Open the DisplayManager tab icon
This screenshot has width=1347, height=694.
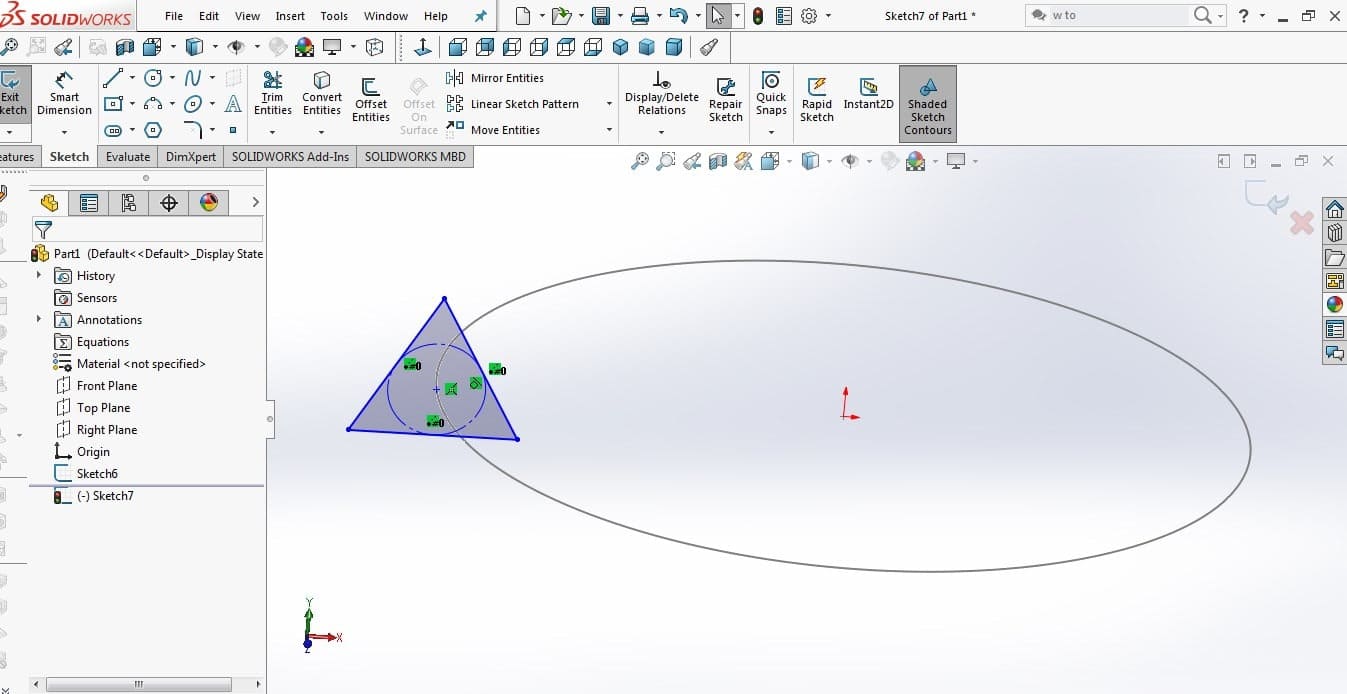pos(209,203)
